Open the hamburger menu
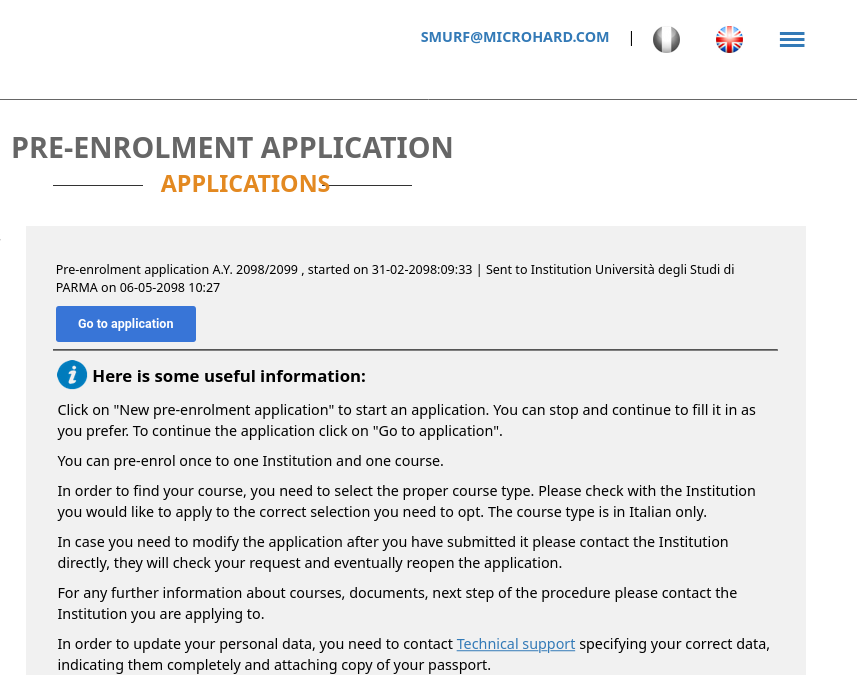 coord(792,39)
